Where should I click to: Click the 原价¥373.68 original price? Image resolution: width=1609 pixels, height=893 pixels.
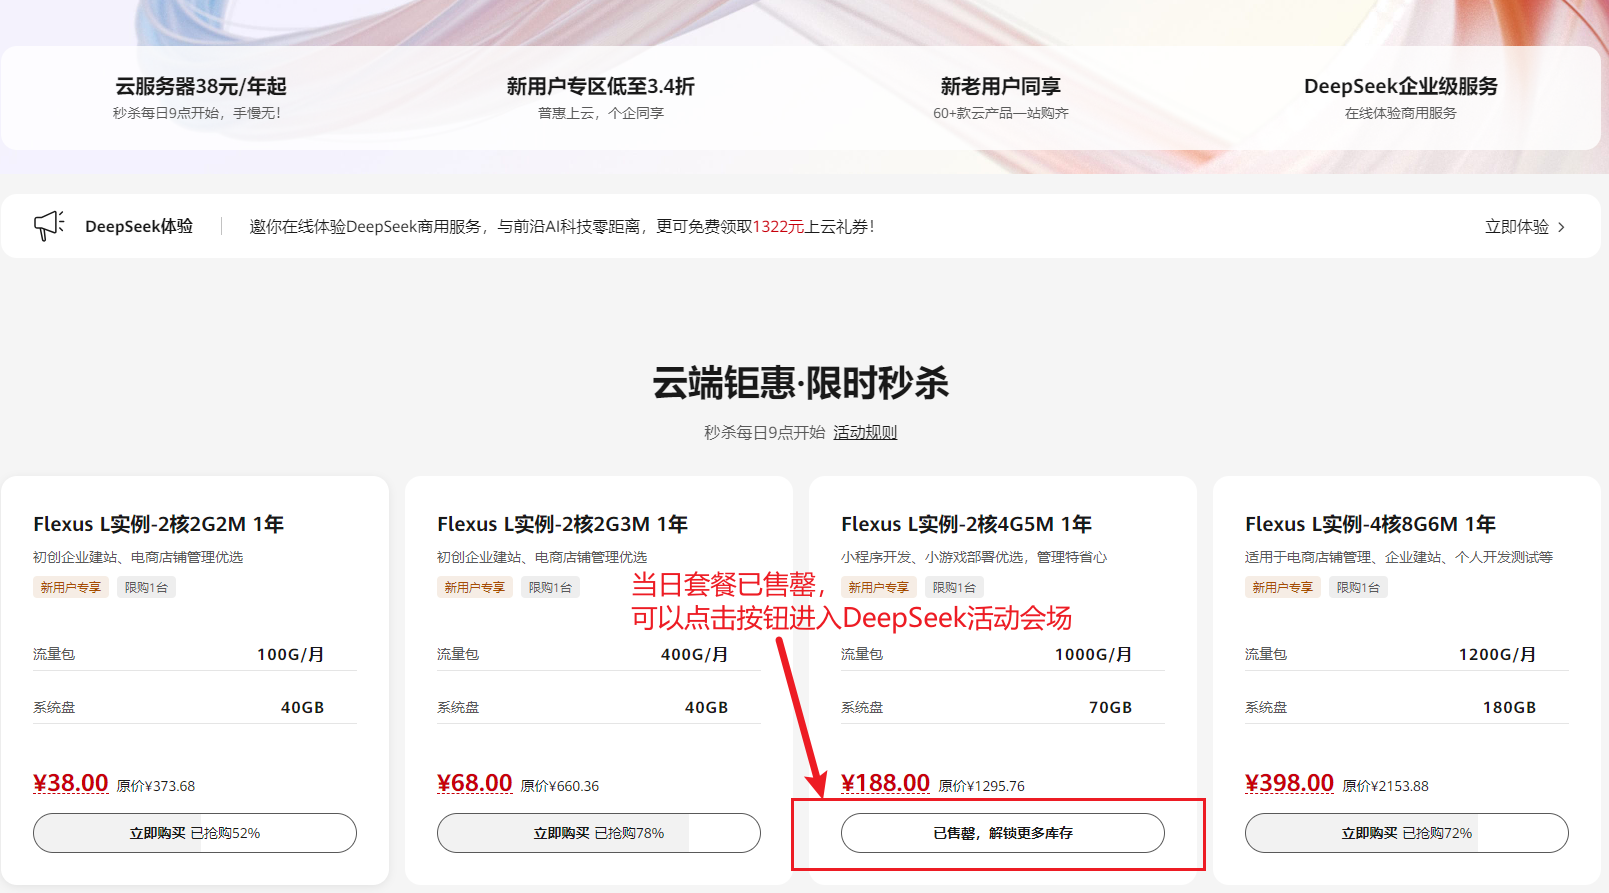pos(156,786)
